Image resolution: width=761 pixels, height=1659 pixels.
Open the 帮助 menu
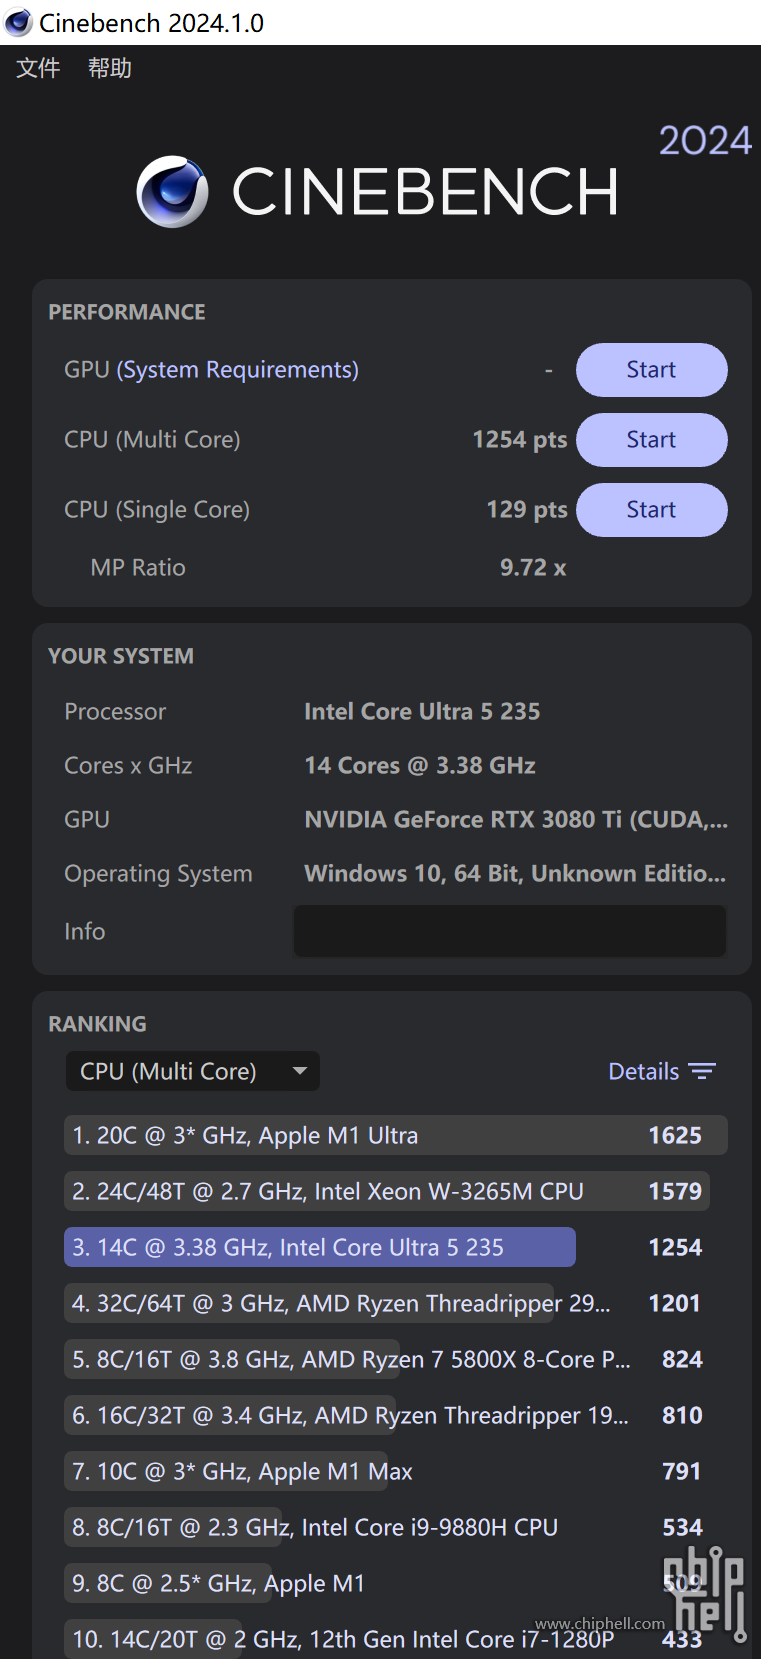tap(110, 68)
